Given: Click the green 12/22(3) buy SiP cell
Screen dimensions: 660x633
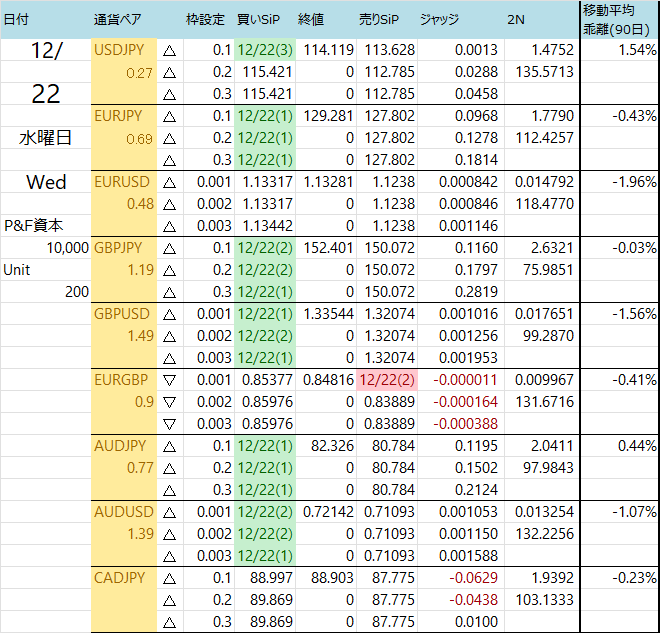Looking at the screenshot, I should click(x=265, y=50).
